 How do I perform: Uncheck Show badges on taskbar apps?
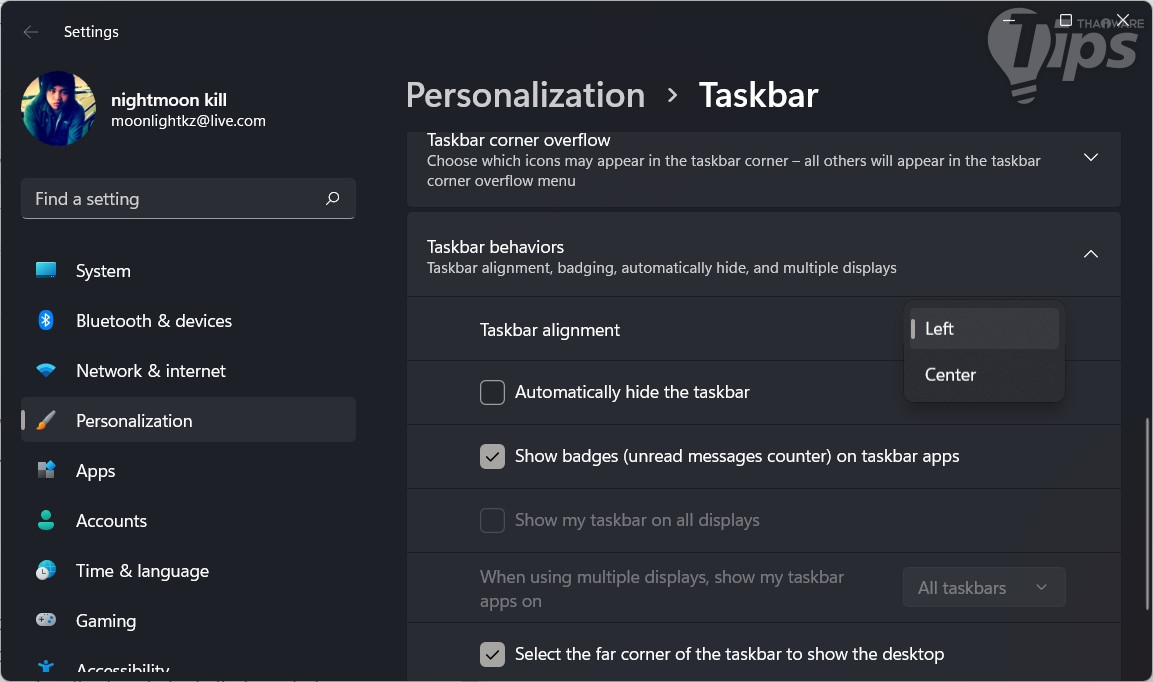pyautogui.click(x=492, y=456)
